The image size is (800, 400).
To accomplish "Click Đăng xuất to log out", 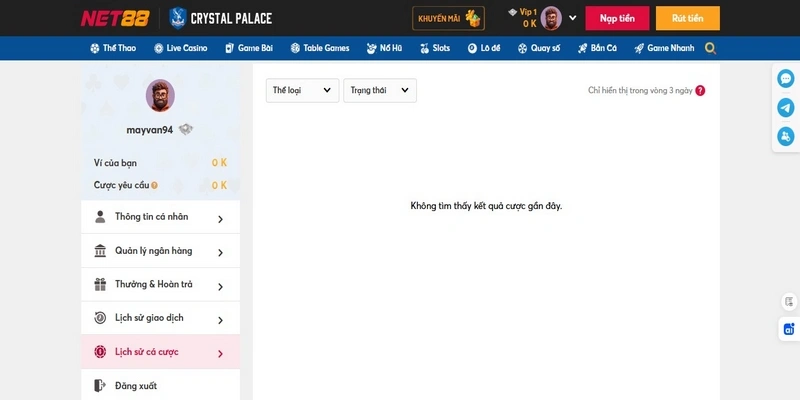I will (x=160, y=385).
